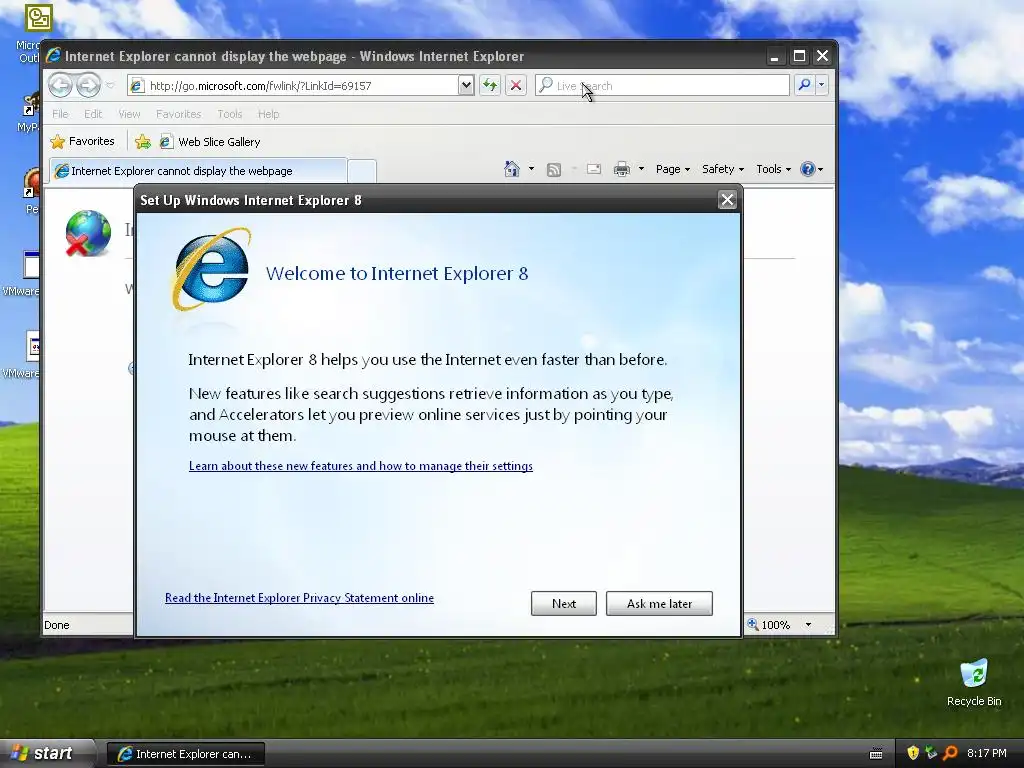Click the Forward navigation arrow button
The height and width of the screenshot is (768, 1024).
[88, 85]
